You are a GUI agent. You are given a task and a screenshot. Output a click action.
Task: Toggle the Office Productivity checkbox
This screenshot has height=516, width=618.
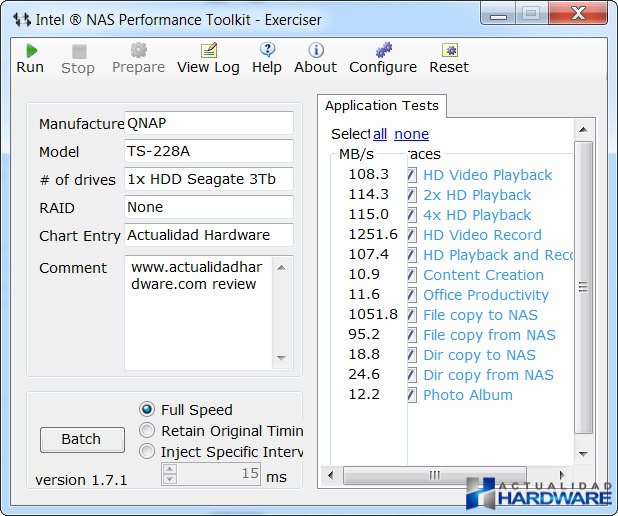tap(412, 295)
